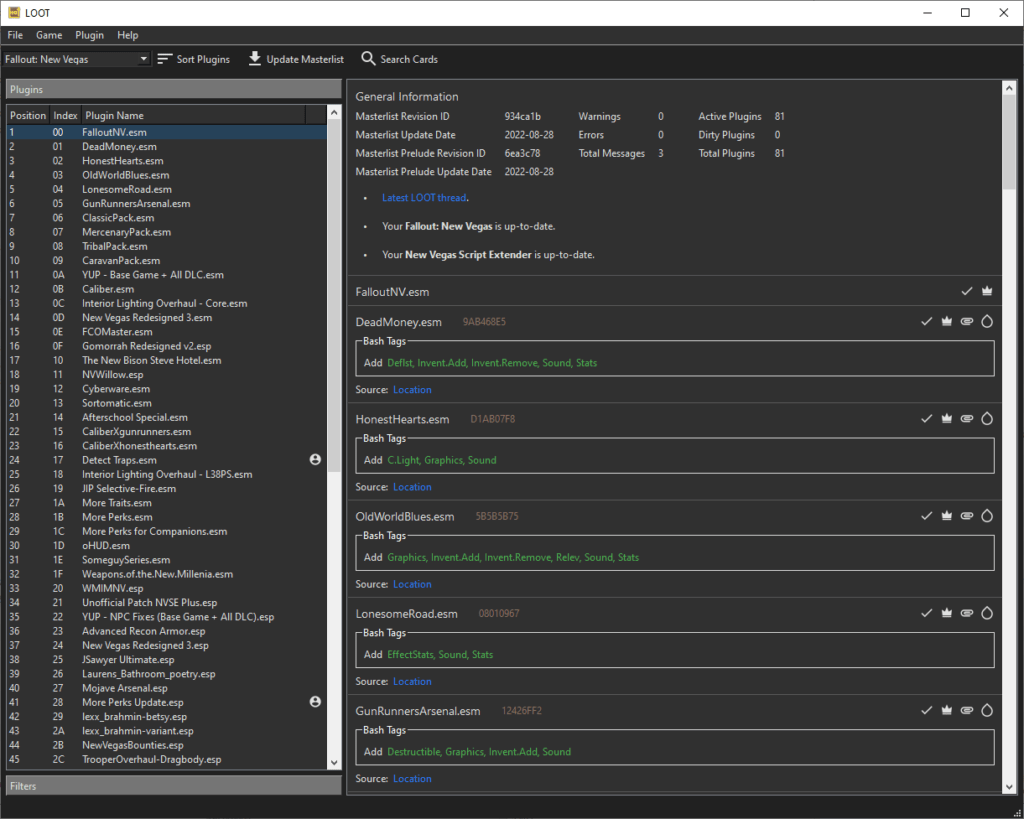Open the Plugin menu

pos(89,35)
